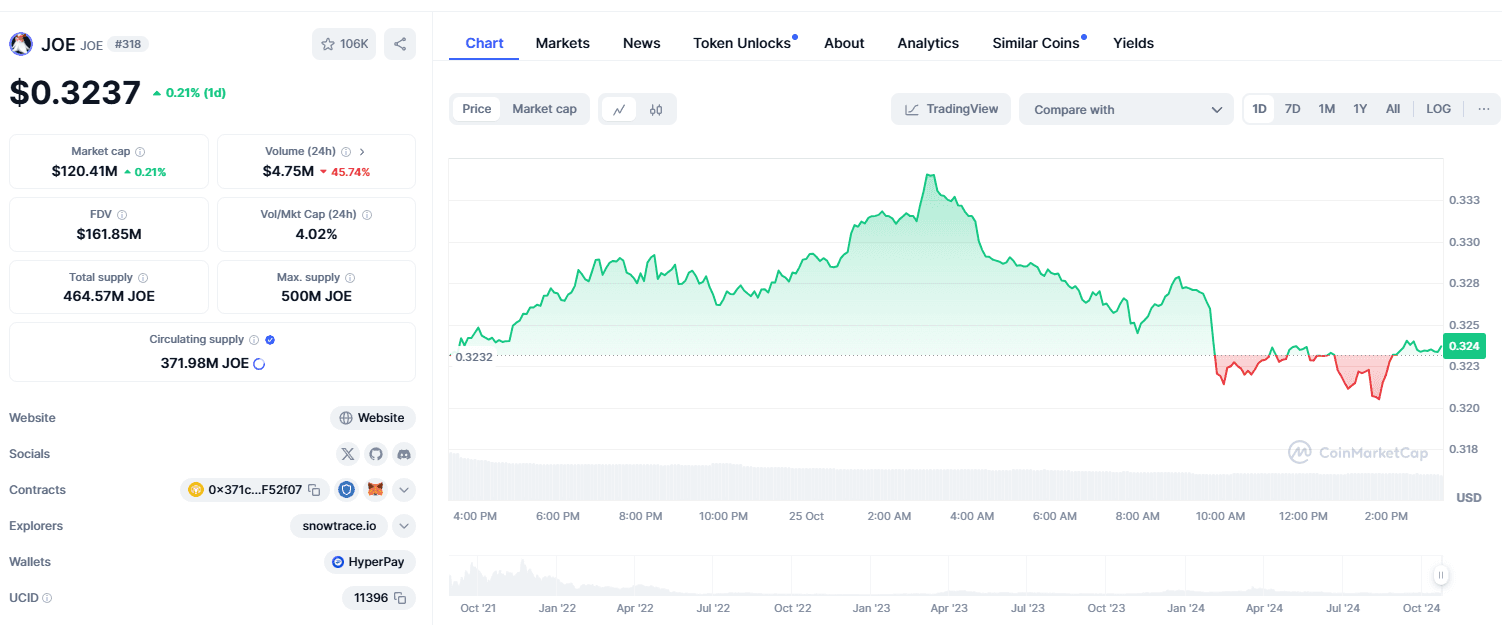The width and height of the screenshot is (1502, 625).
Task: Open the X (Twitter) social link
Action: click(x=347, y=454)
